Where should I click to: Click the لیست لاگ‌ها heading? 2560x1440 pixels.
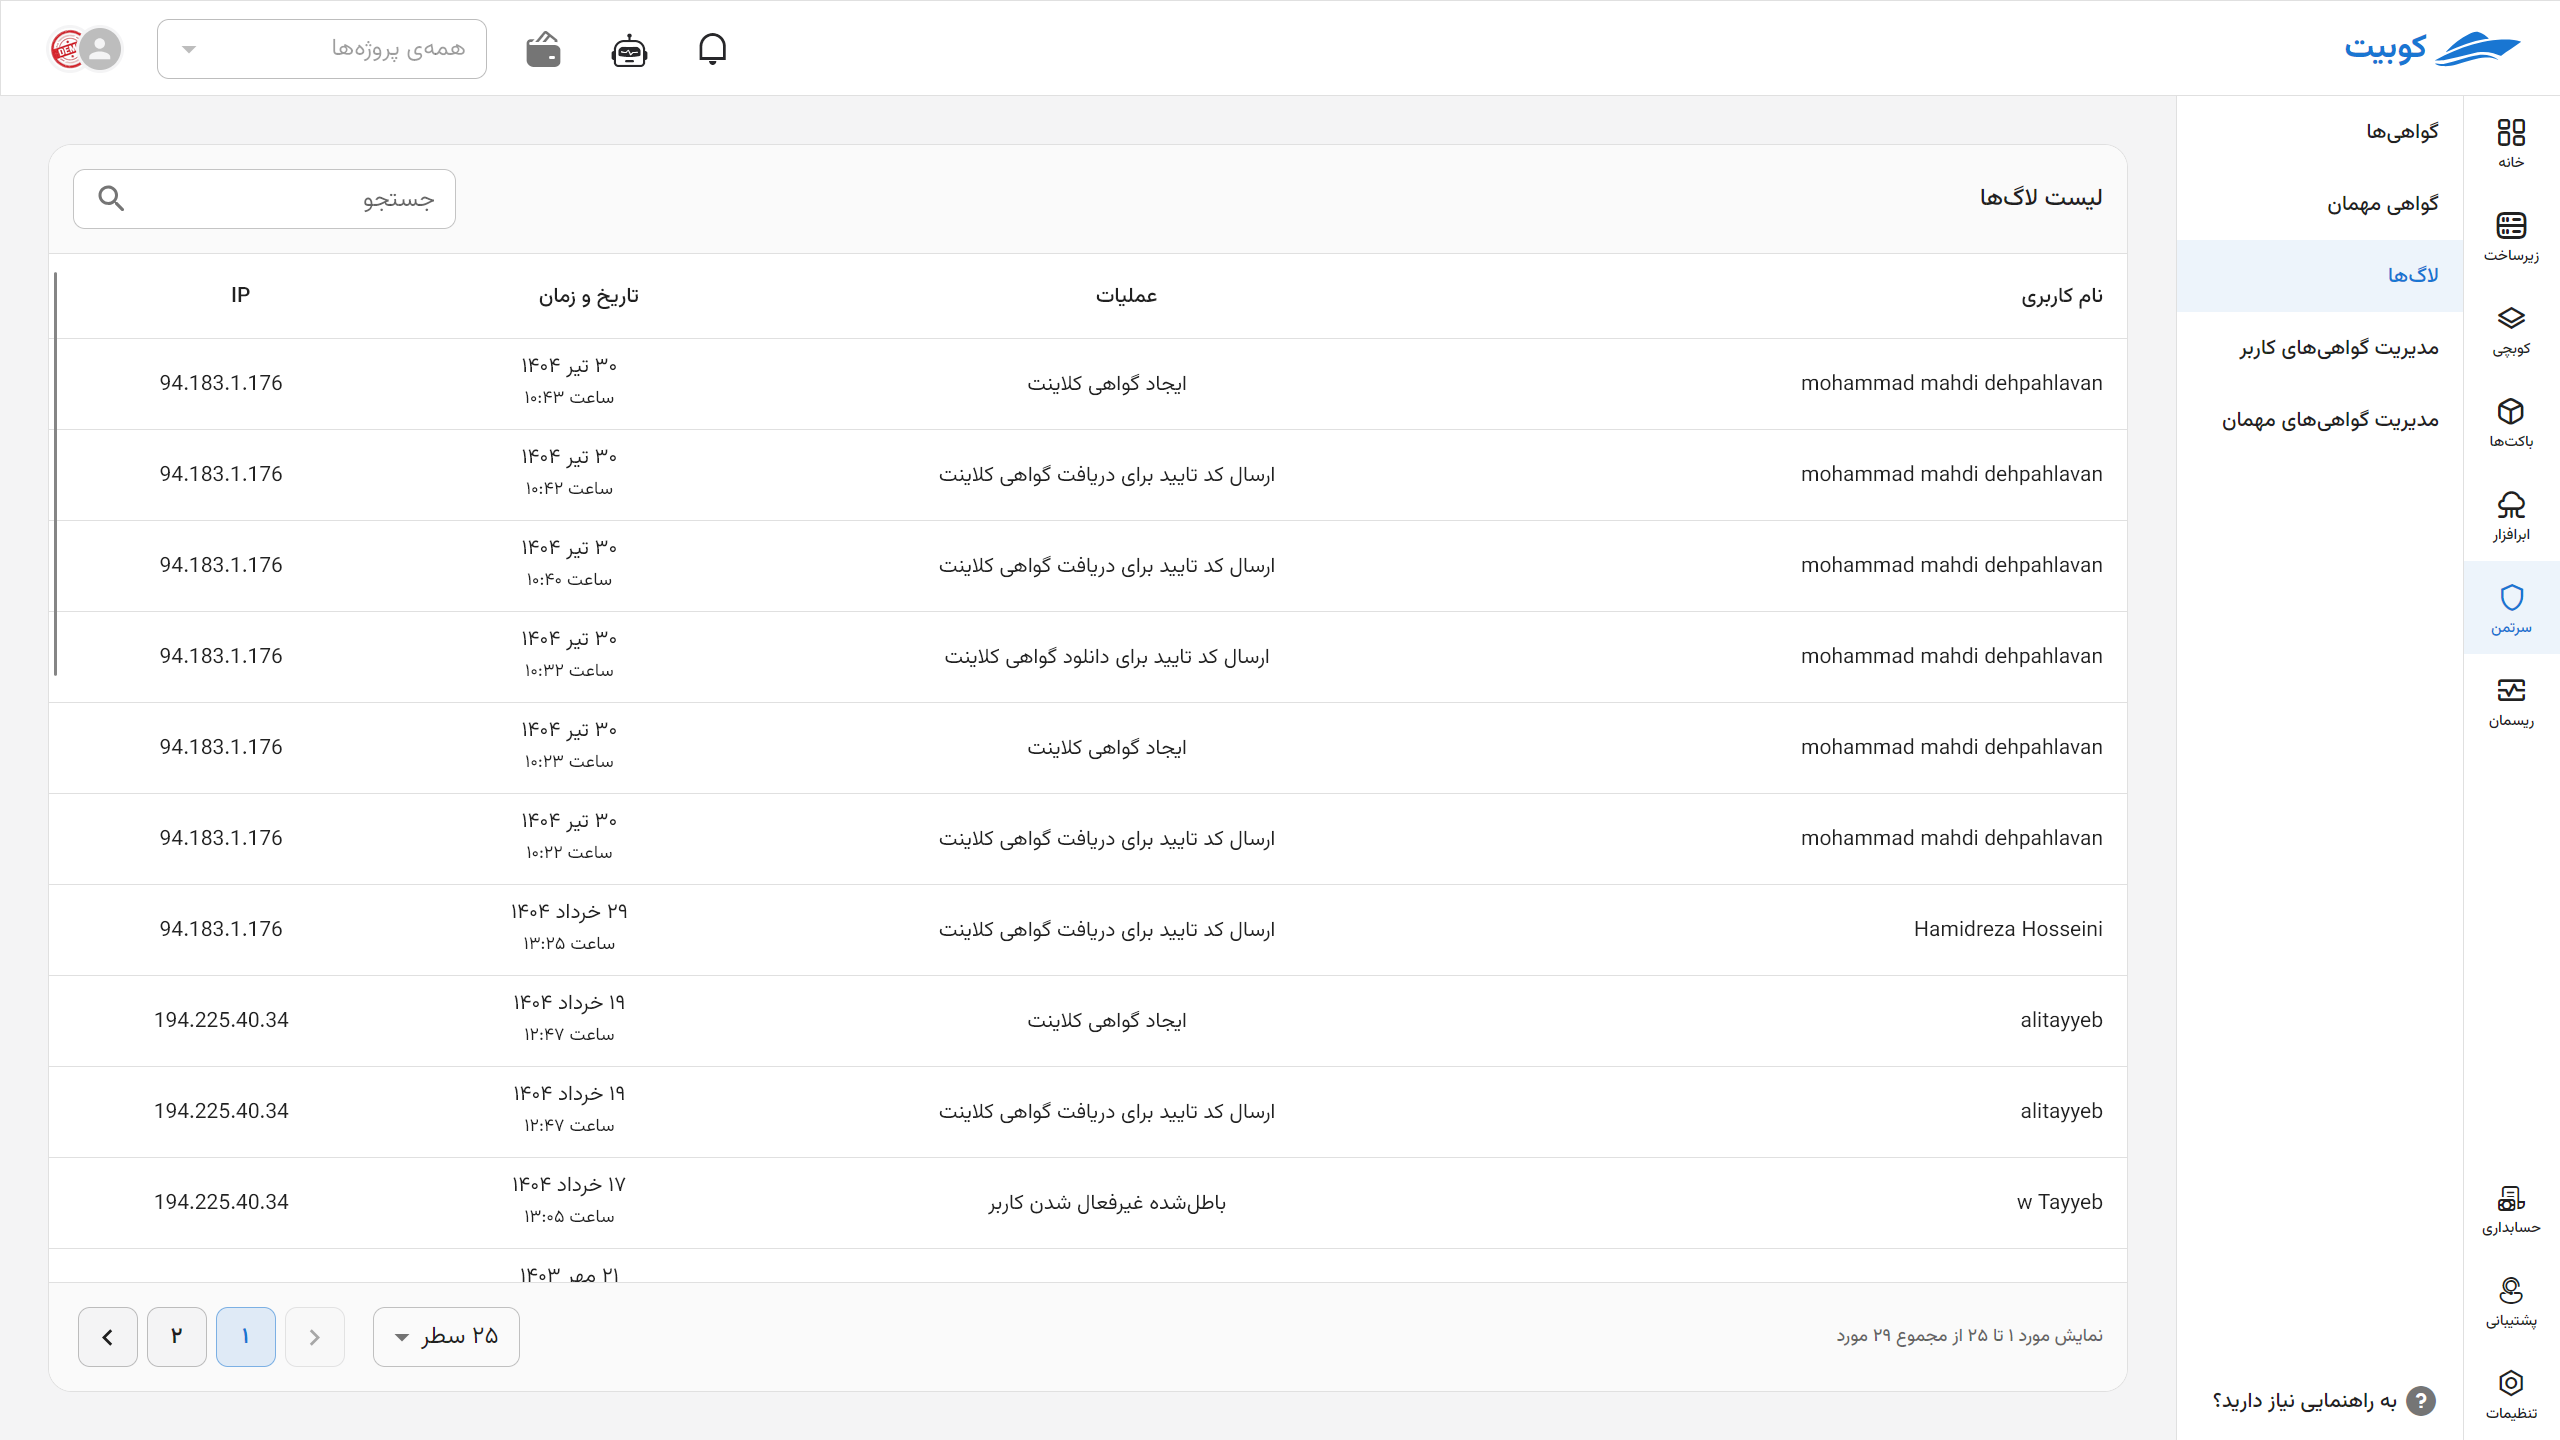pyautogui.click(x=2041, y=197)
